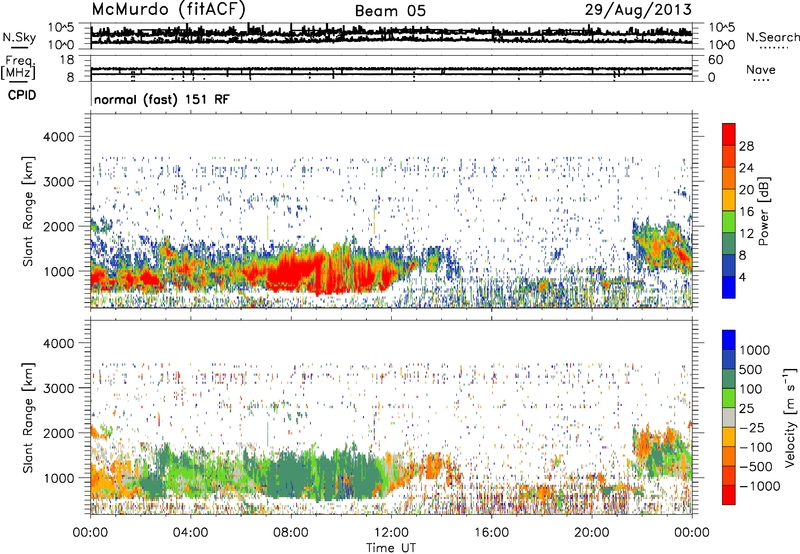Pick the dark green segment of velocity colorbar

tap(729, 379)
